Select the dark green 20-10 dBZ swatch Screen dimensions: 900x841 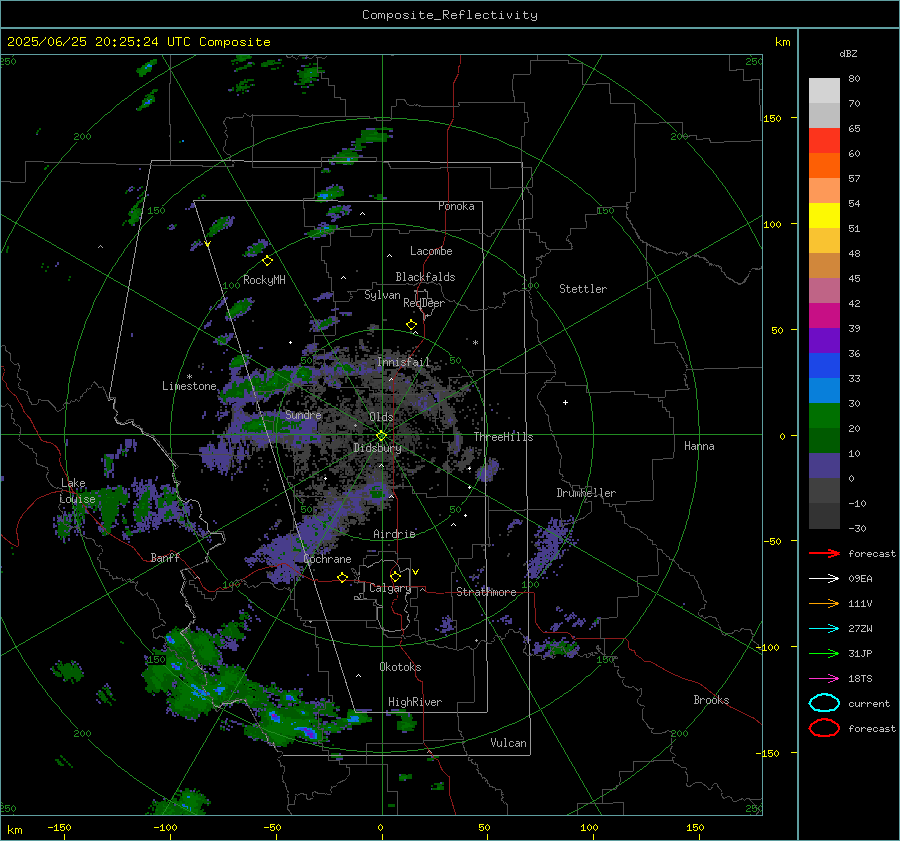(824, 440)
